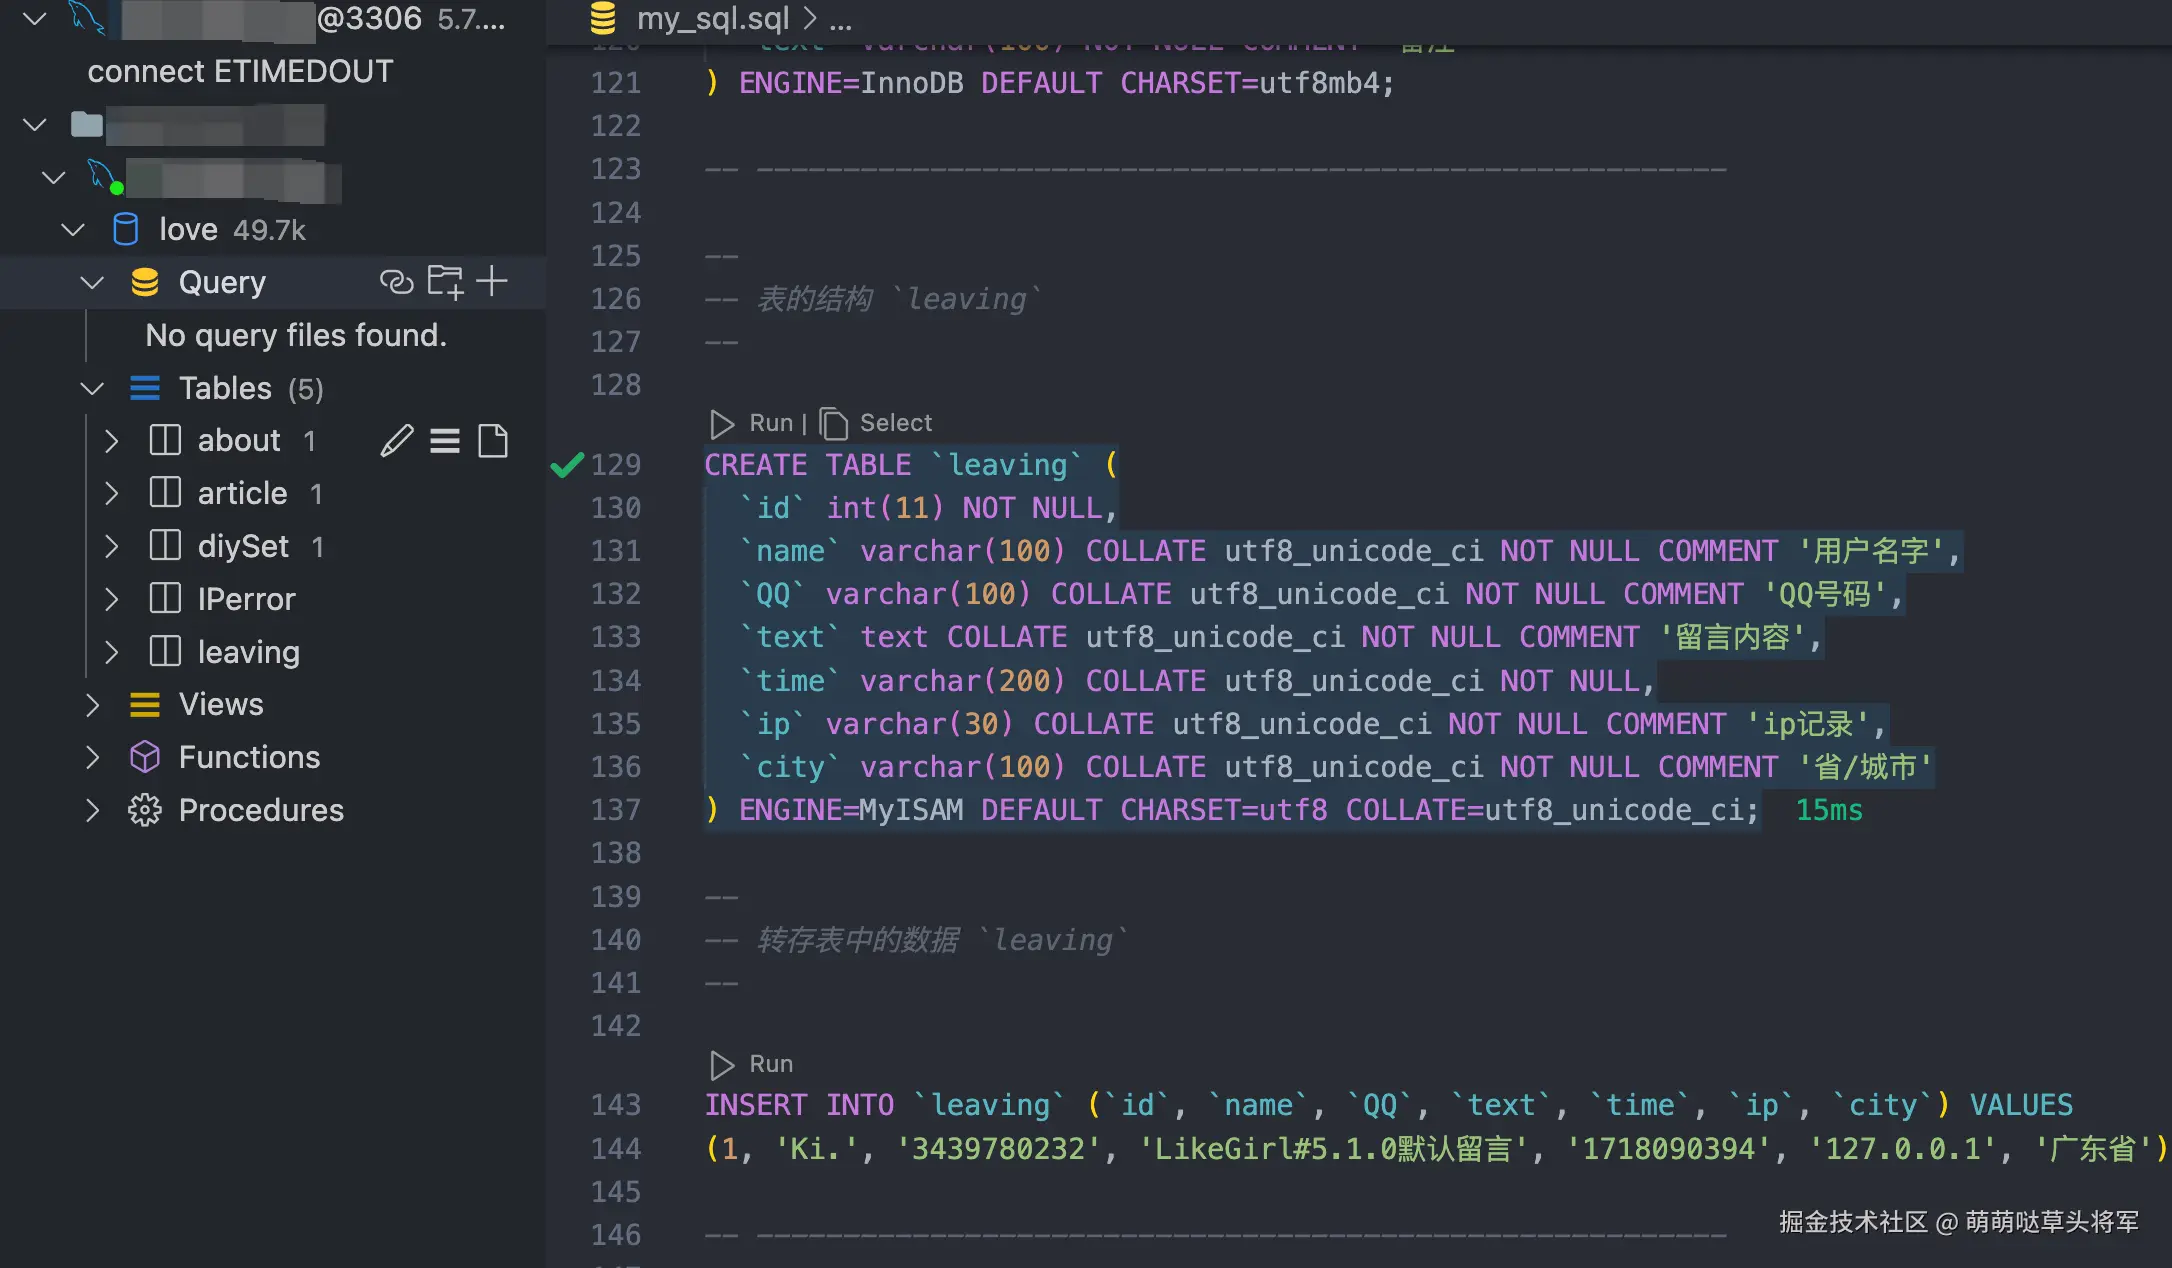Image resolution: width=2172 pixels, height=1268 pixels.
Task: Click the pencil edit icon on about table
Action: point(397,440)
